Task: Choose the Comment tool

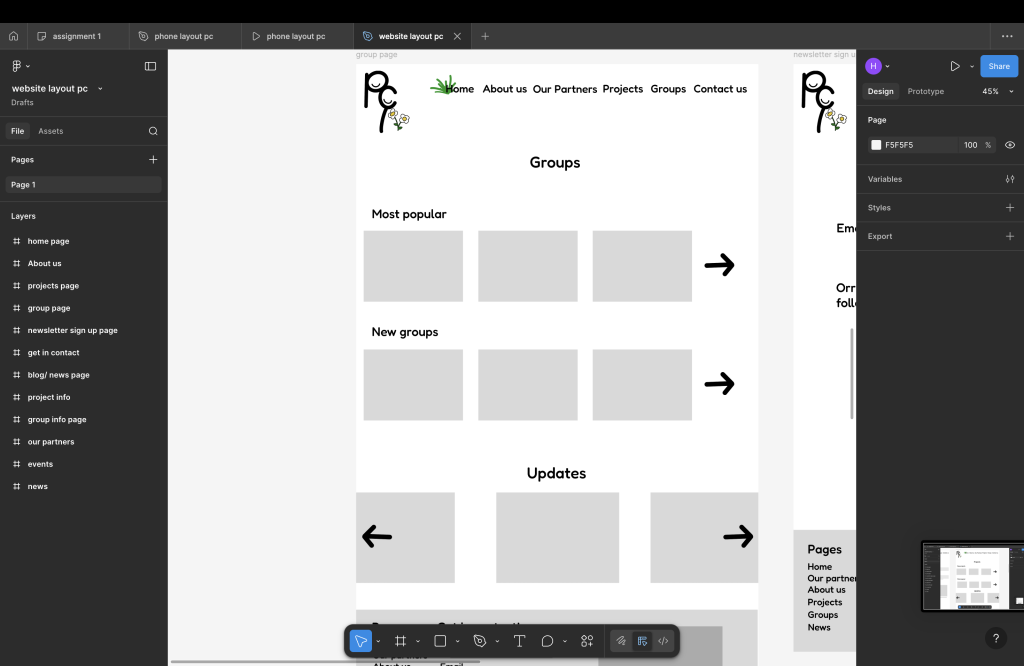Action: tap(547, 641)
